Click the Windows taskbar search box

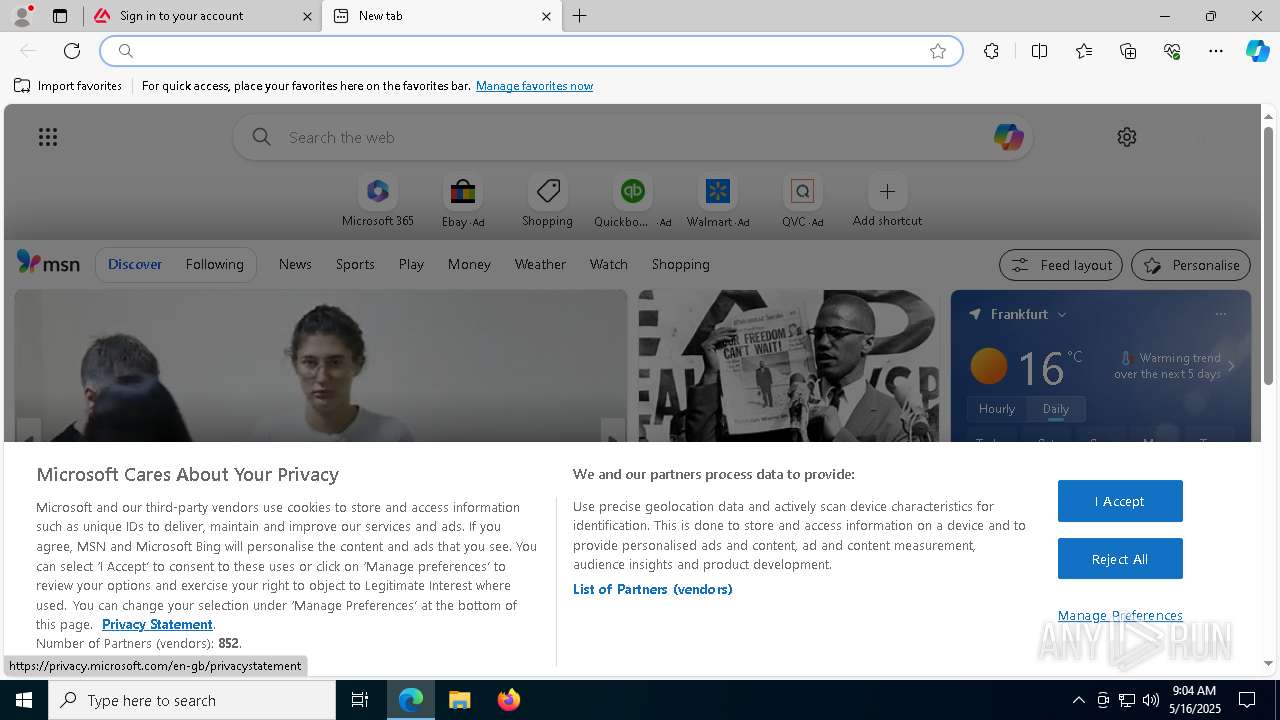(192, 700)
